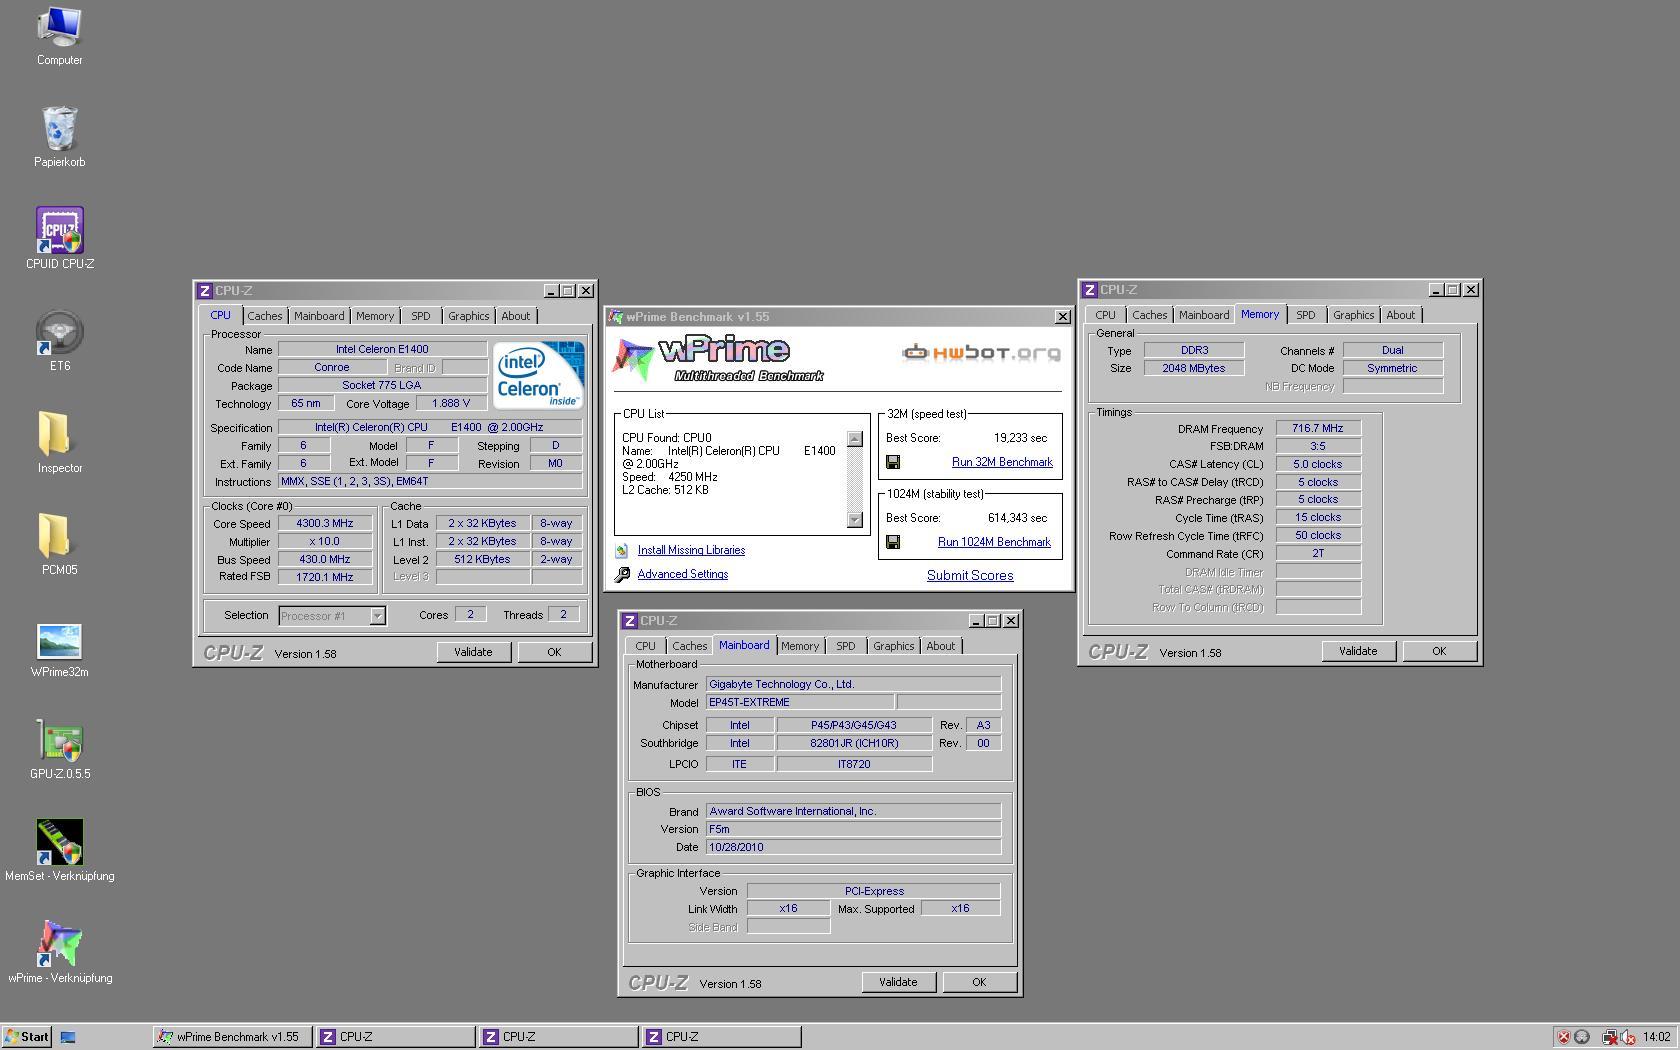The width and height of the screenshot is (1680, 1050).
Task: Switch to wPrime Benchmark v1.55 taskbar button
Action: pos(233,1037)
